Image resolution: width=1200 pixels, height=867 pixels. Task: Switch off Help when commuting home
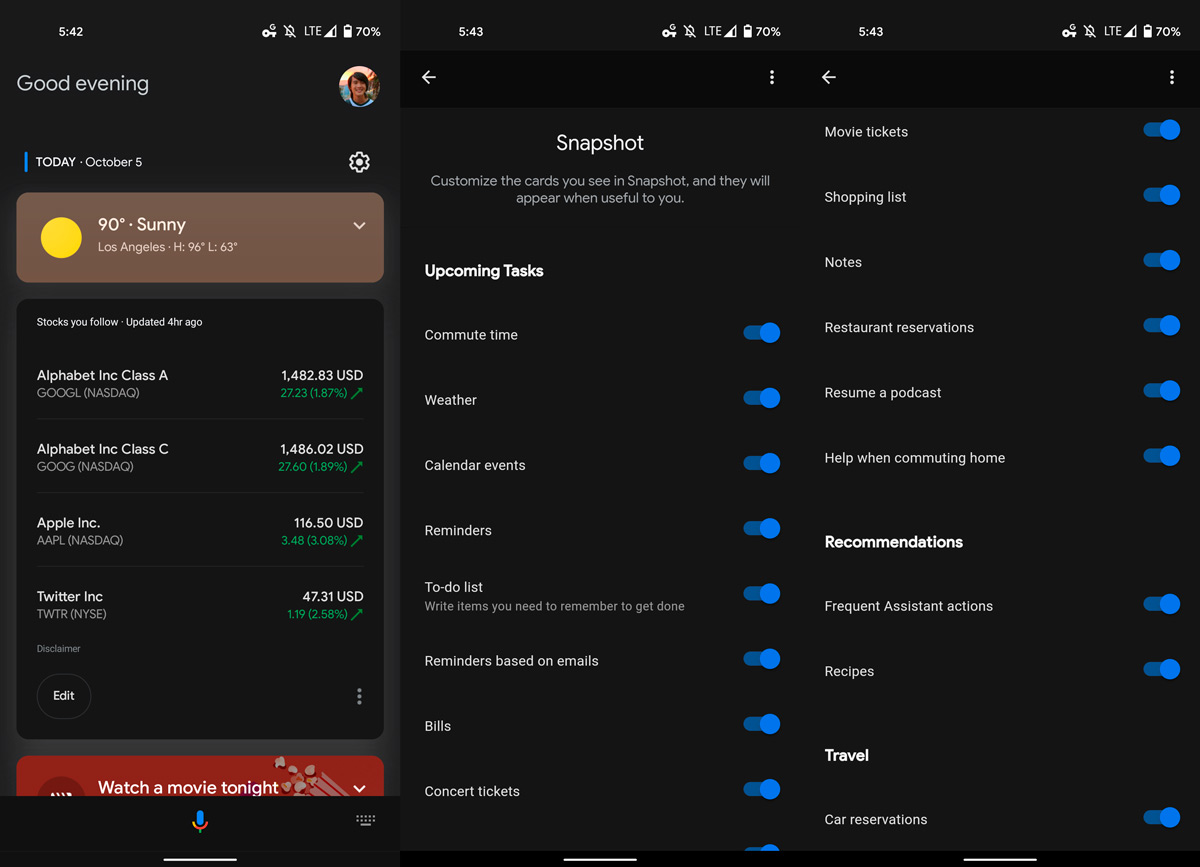point(1162,456)
